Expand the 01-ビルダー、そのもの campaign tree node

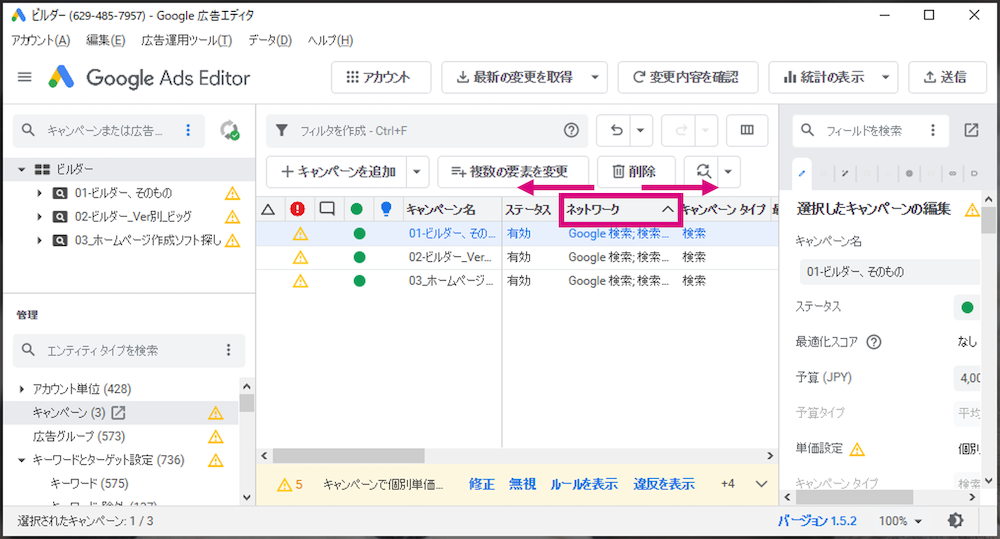tap(39, 193)
